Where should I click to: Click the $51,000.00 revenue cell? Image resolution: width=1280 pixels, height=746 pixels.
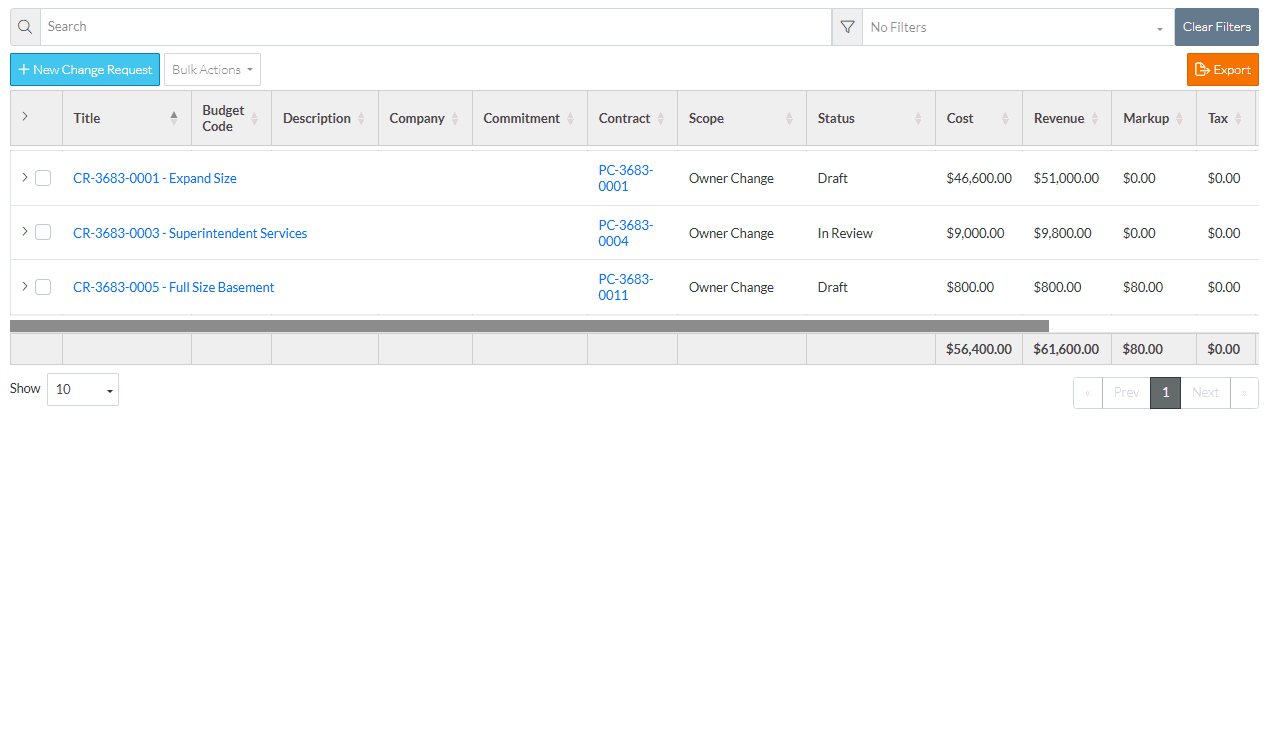point(1066,178)
